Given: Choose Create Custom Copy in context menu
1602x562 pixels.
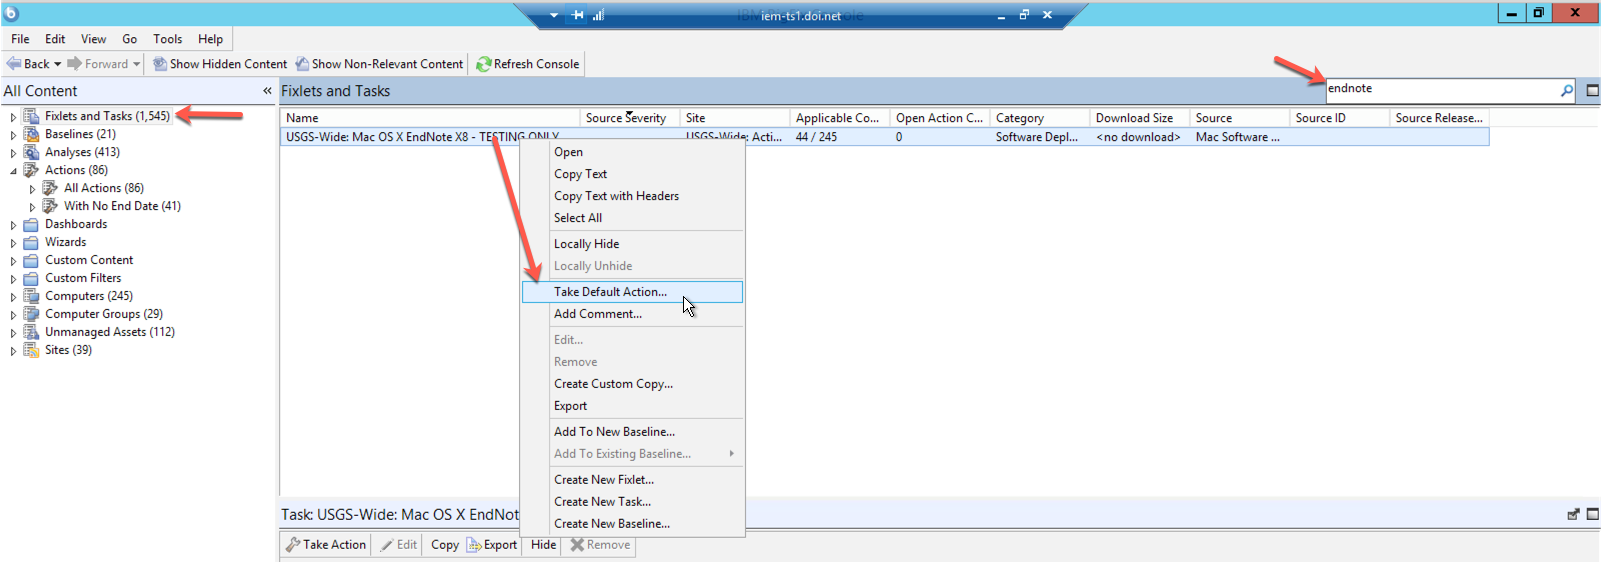Looking at the screenshot, I should [632, 384].
